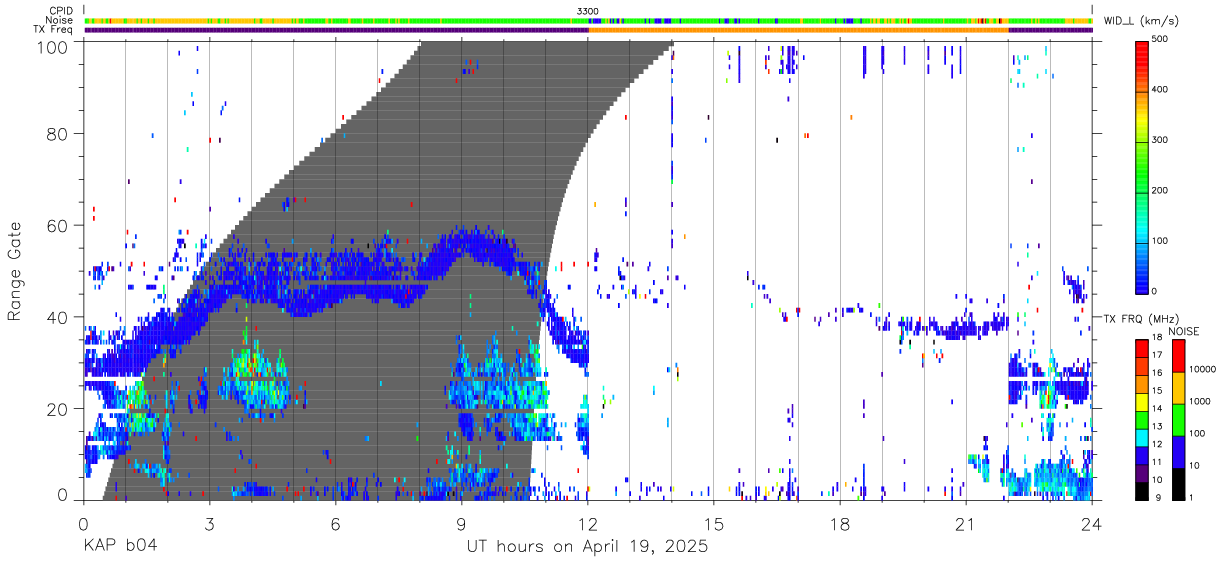Click the 500 tick on the width colorbar

(1160, 39)
